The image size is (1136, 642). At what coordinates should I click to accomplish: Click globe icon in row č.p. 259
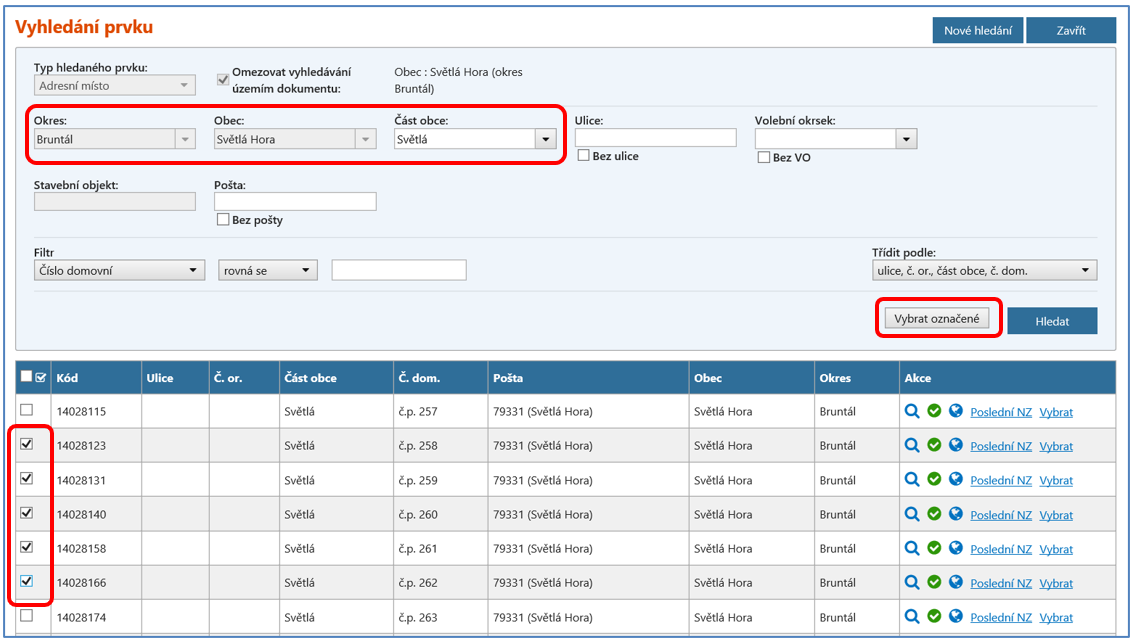click(956, 480)
